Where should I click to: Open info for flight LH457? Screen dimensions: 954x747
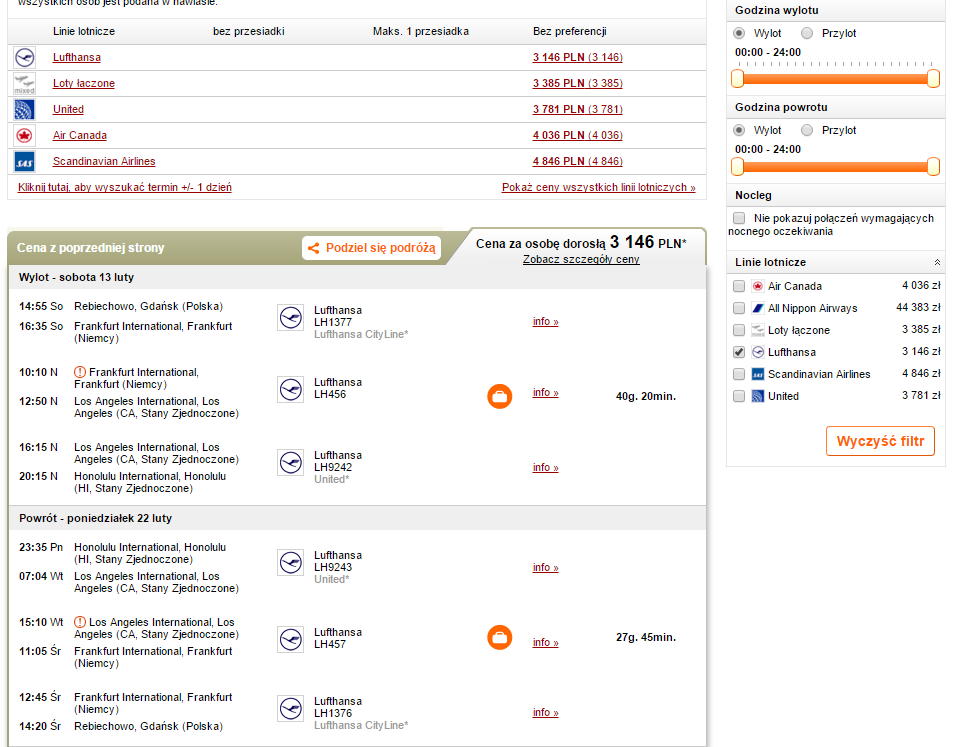tap(545, 642)
